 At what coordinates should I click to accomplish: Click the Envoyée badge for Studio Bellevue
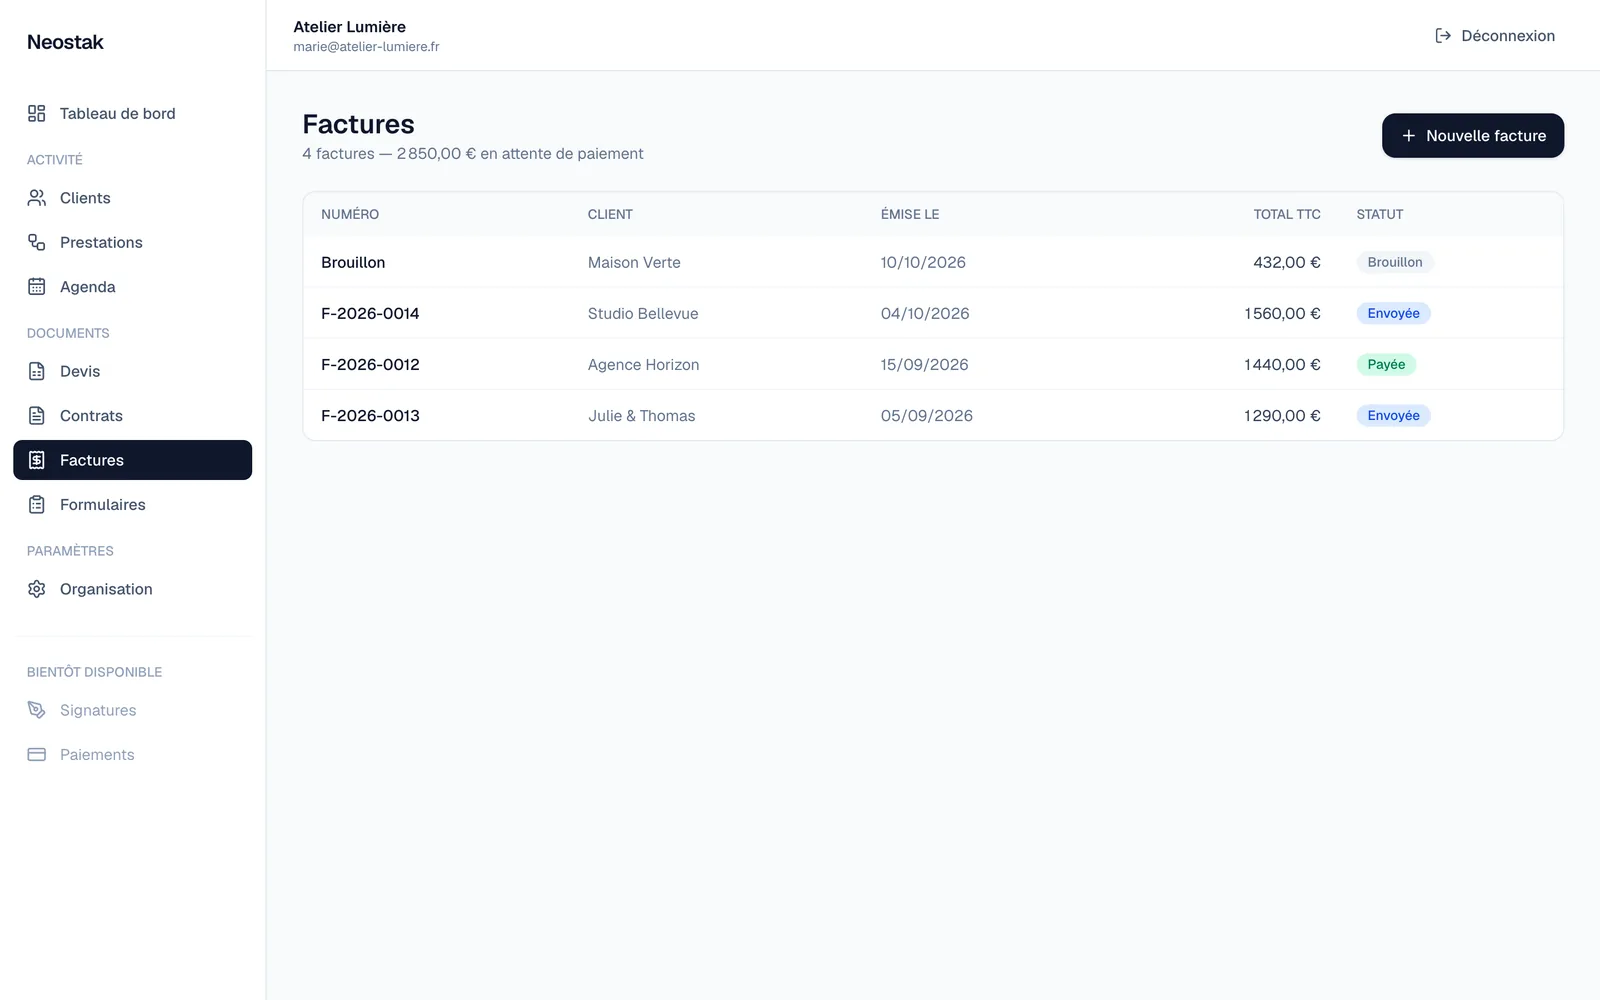[1393, 314]
